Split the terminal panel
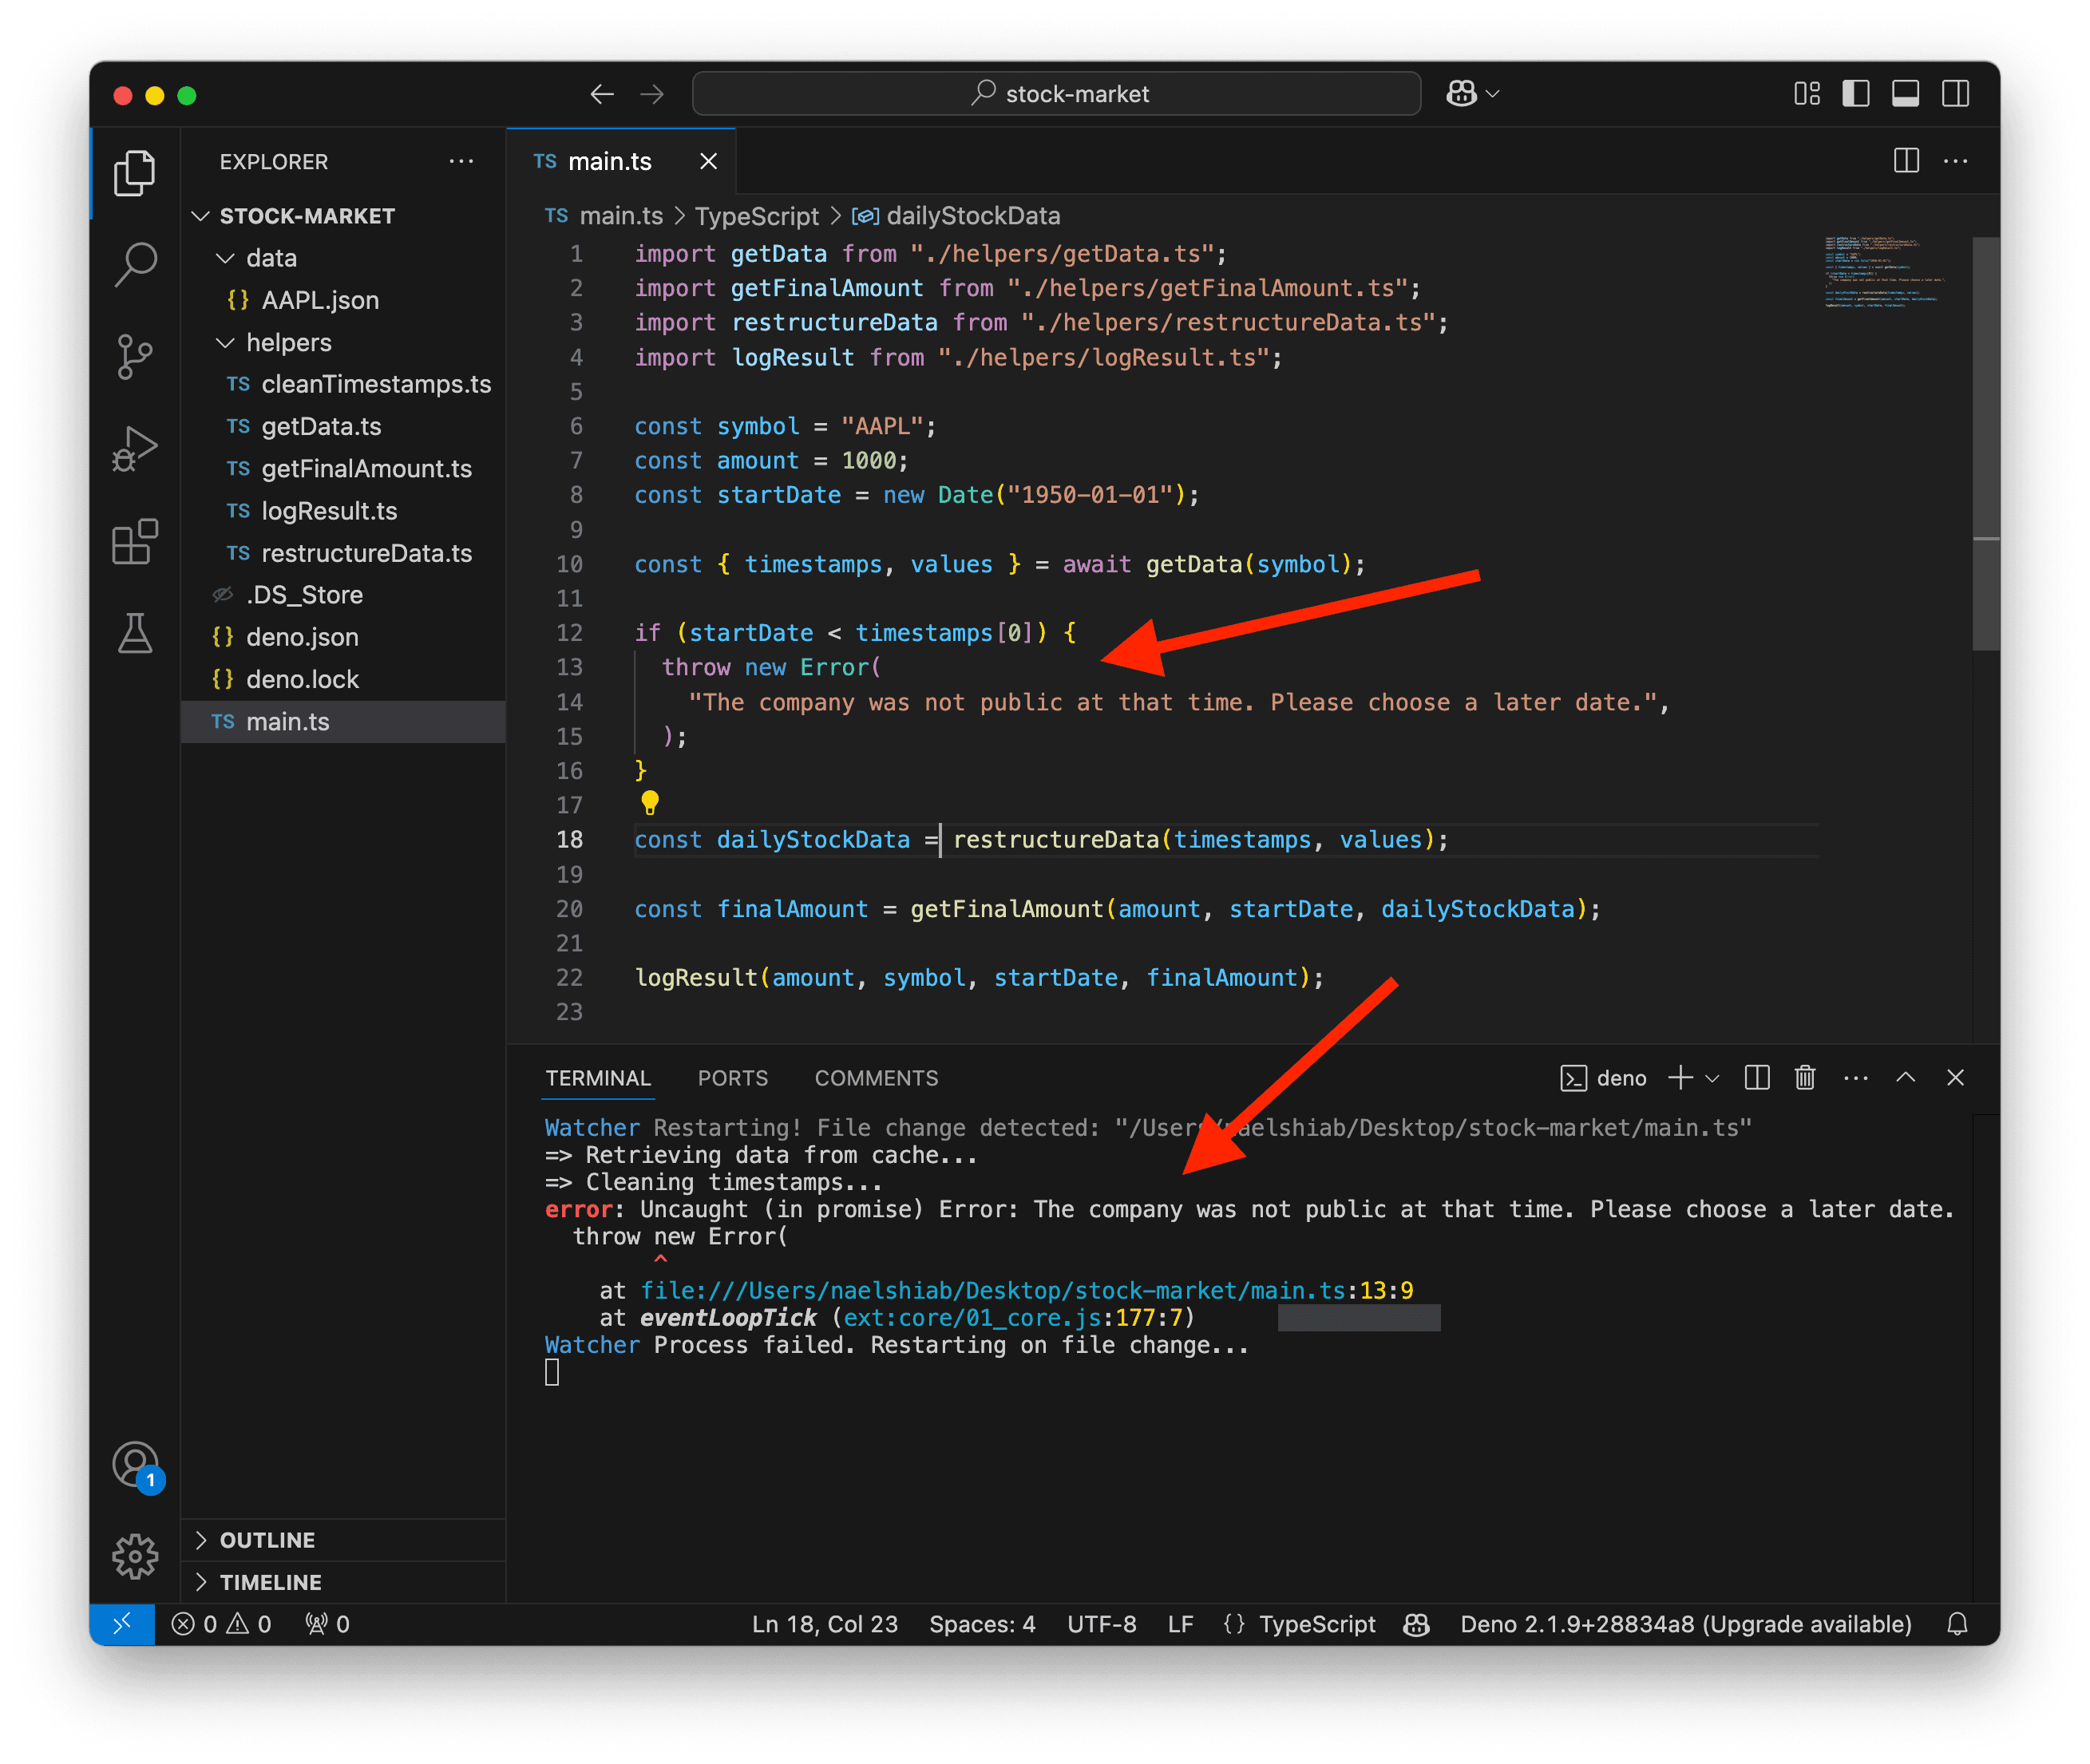Screen dimensions: 2090x1764 point(1757,1078)
